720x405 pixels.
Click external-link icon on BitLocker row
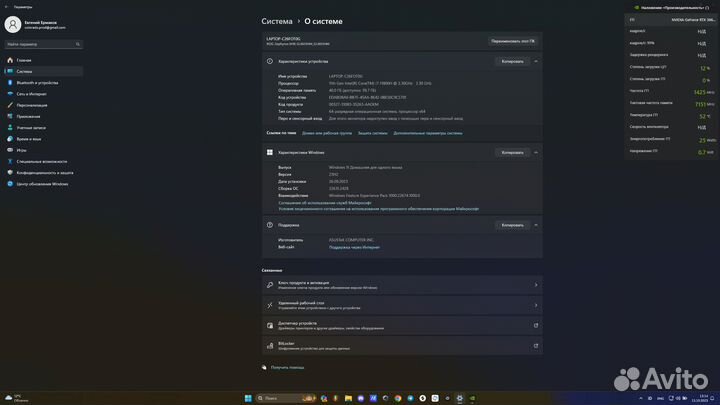(536, 346)
